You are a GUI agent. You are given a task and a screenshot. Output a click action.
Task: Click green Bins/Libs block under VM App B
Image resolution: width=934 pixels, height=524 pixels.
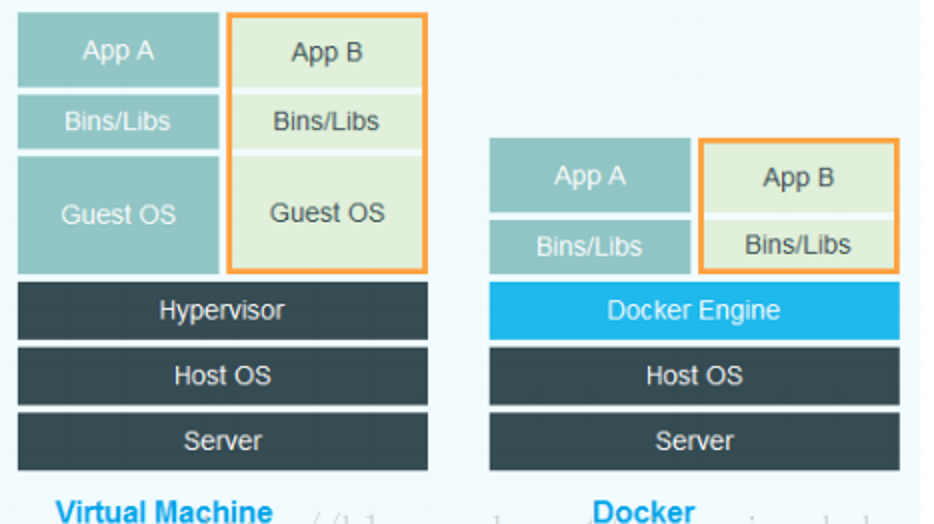click(327, 121)
